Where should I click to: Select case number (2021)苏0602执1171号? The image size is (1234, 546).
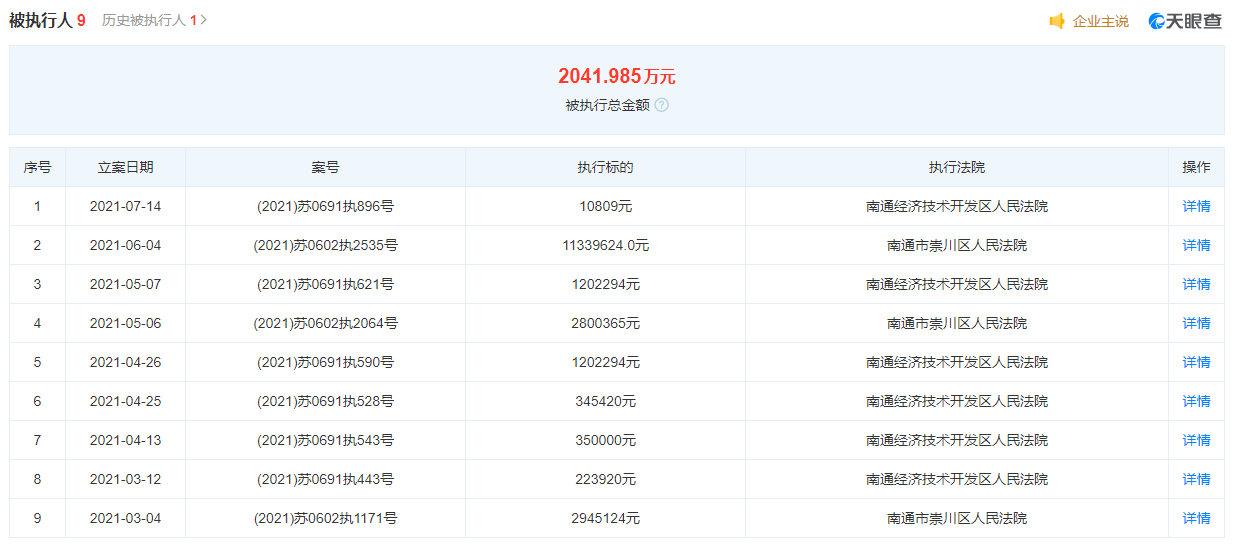(x=325, y=518)
